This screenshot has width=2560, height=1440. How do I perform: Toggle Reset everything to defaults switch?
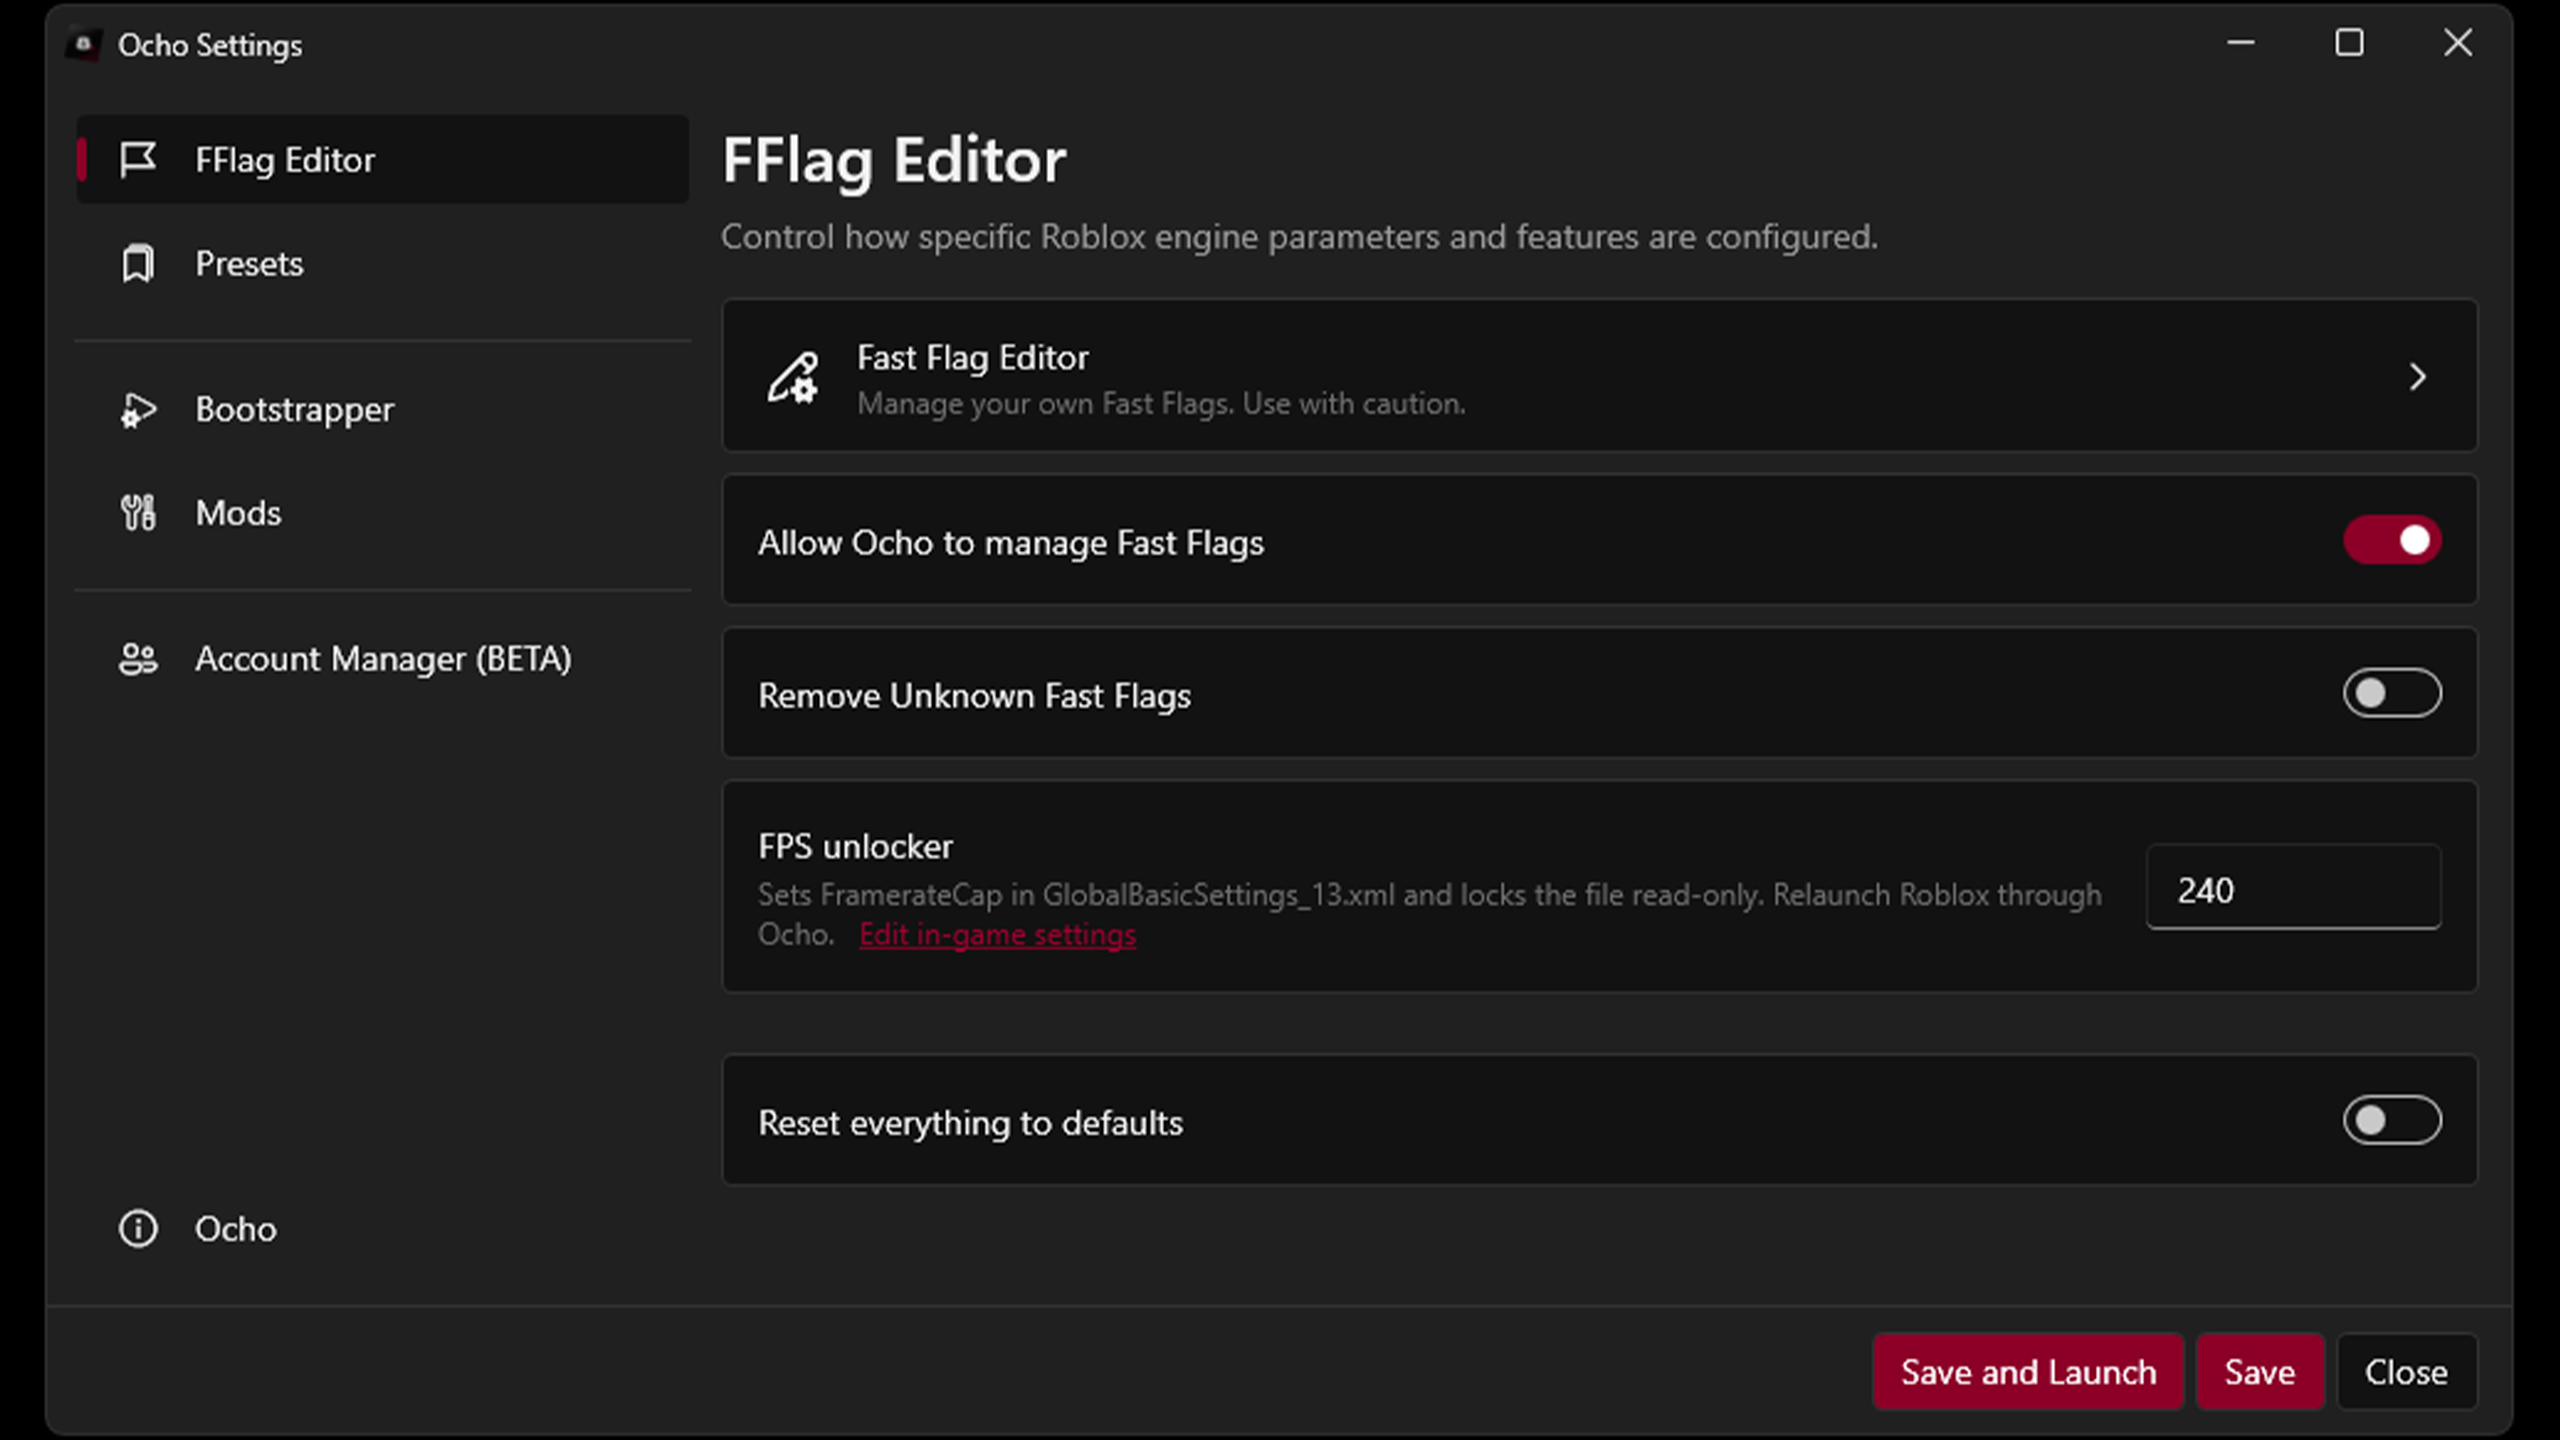coord(2392,1120)
